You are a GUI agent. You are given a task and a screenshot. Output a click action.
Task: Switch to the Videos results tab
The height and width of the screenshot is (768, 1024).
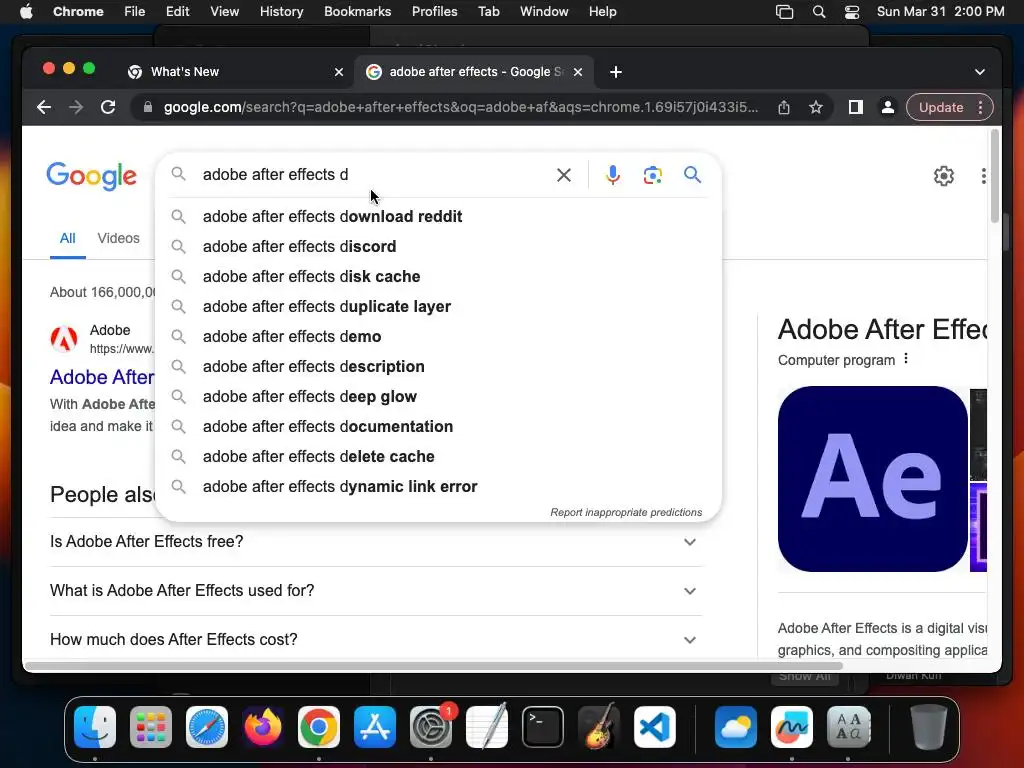[118, 238]
